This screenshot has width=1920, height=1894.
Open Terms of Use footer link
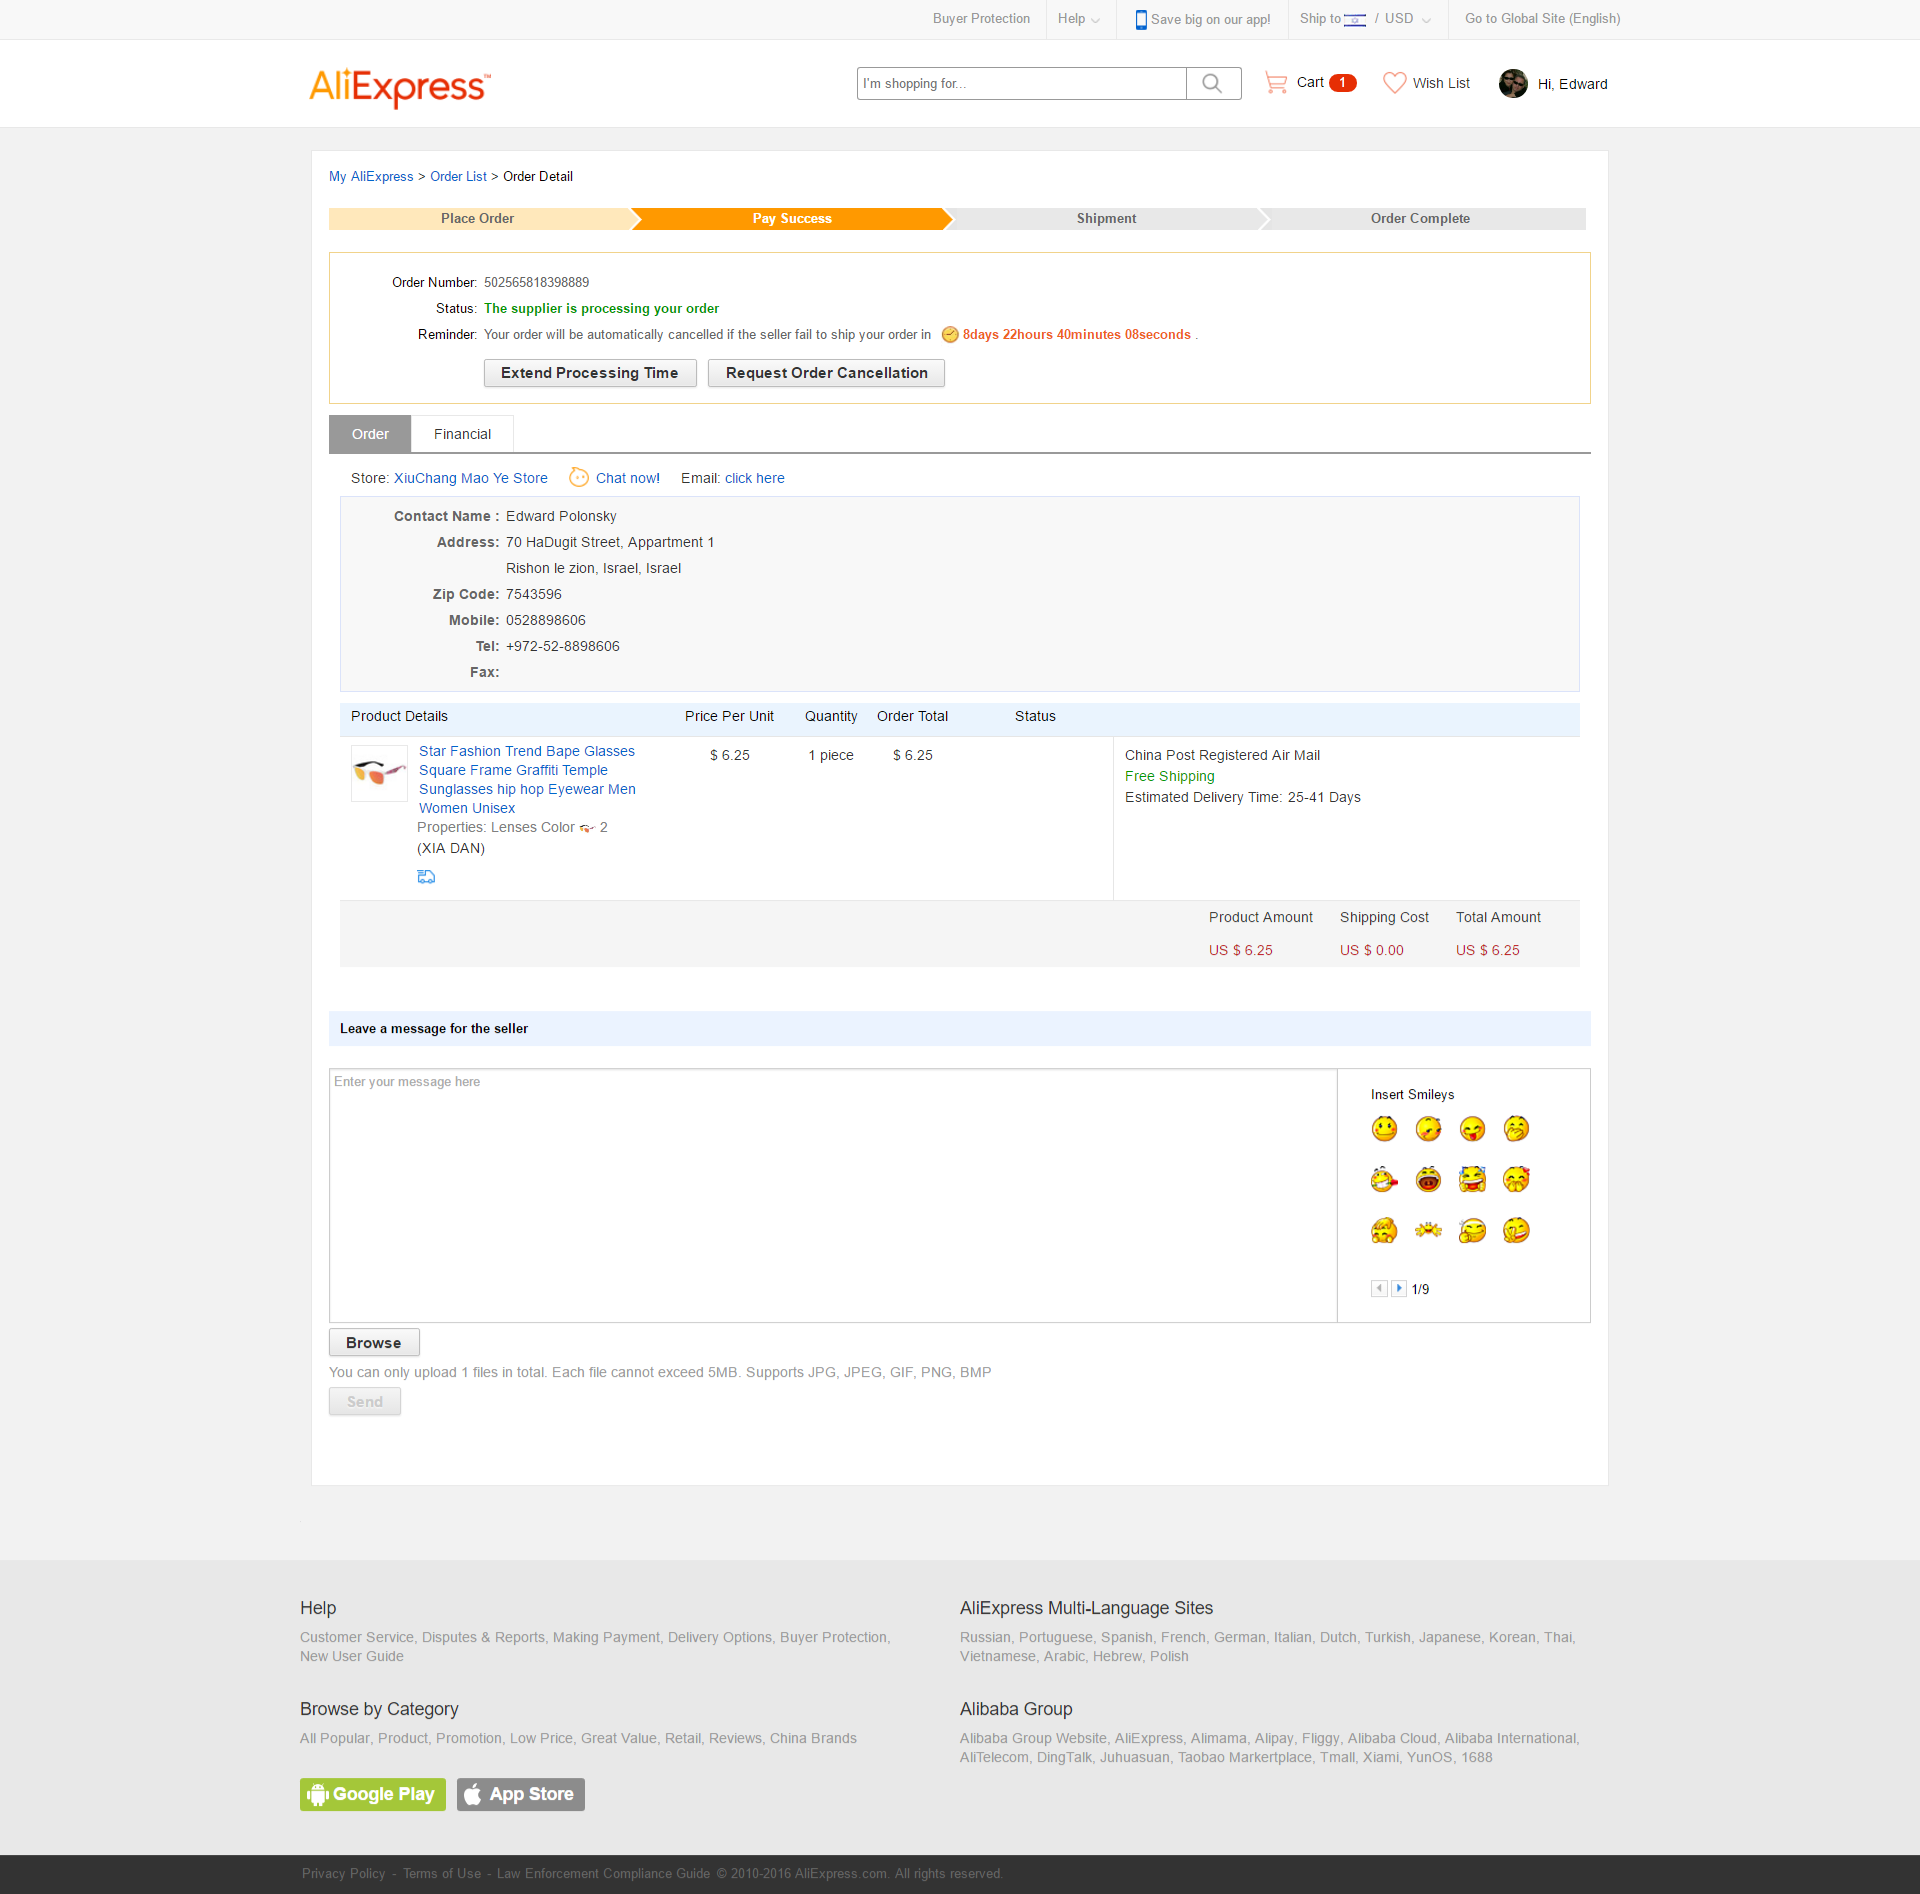[x=442, y=1874]
